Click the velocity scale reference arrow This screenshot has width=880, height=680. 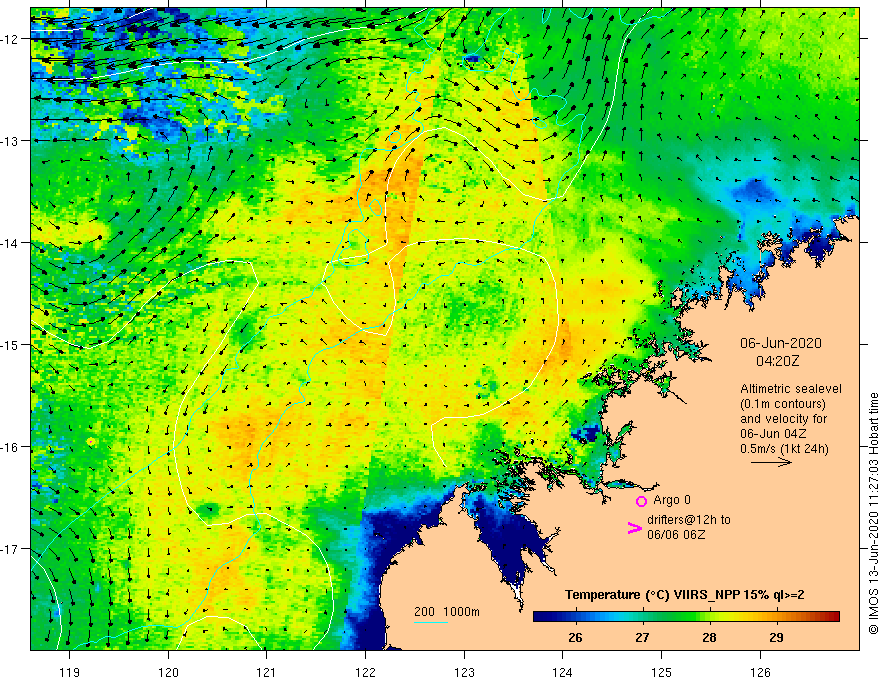click(x=771, y=462)
